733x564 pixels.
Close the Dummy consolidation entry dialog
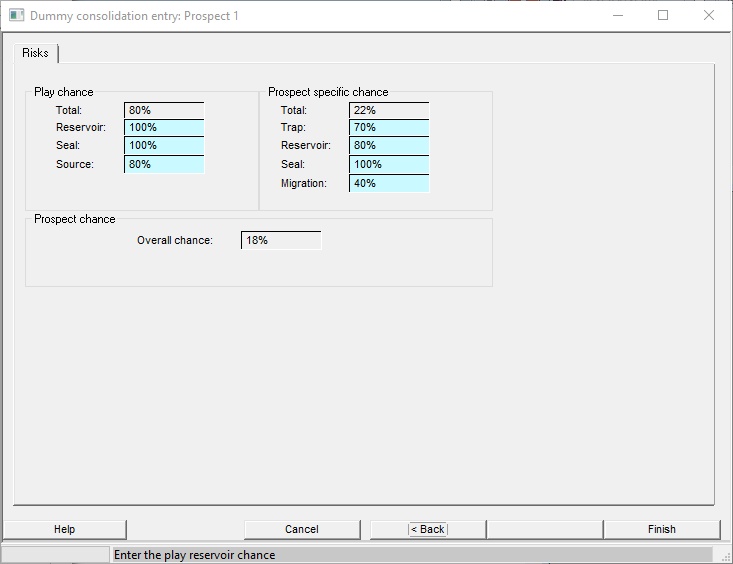709,16
